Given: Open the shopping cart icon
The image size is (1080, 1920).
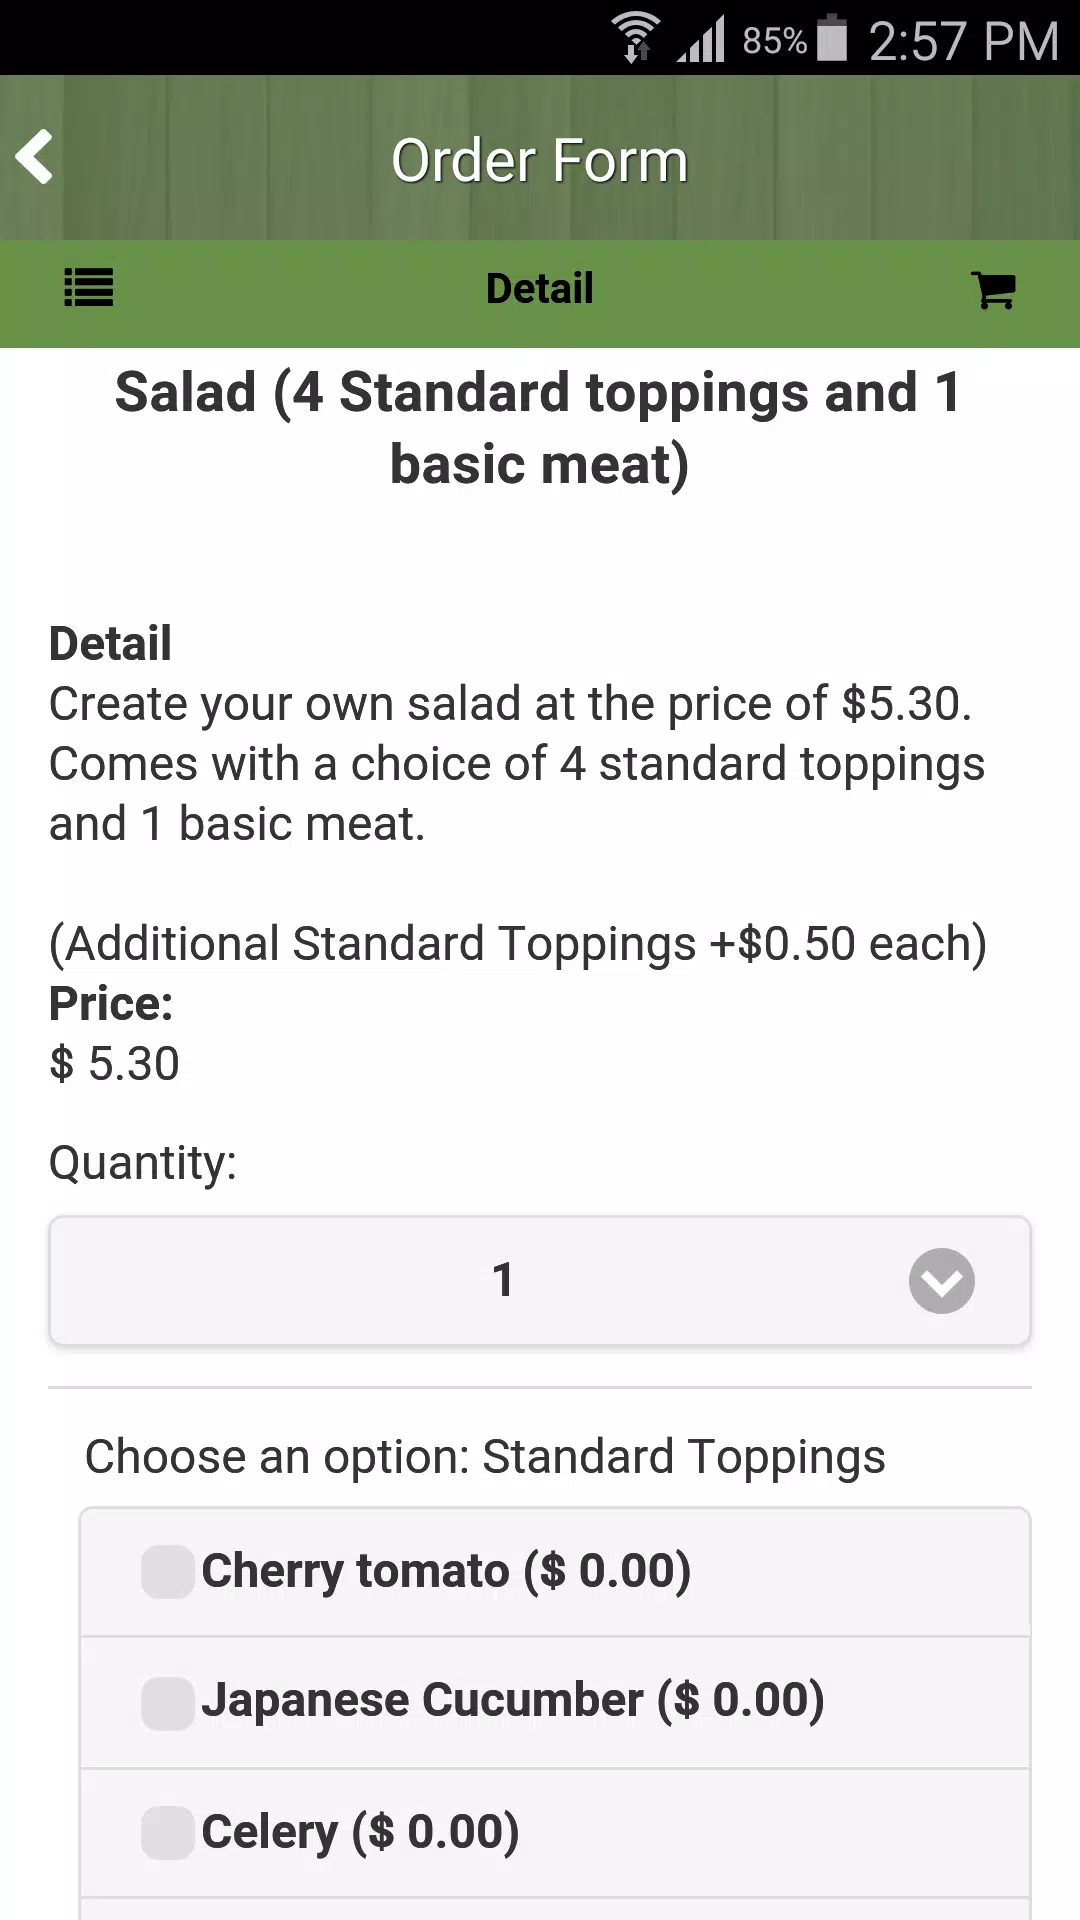Looking at the screenshot, I should coord(994,290).
